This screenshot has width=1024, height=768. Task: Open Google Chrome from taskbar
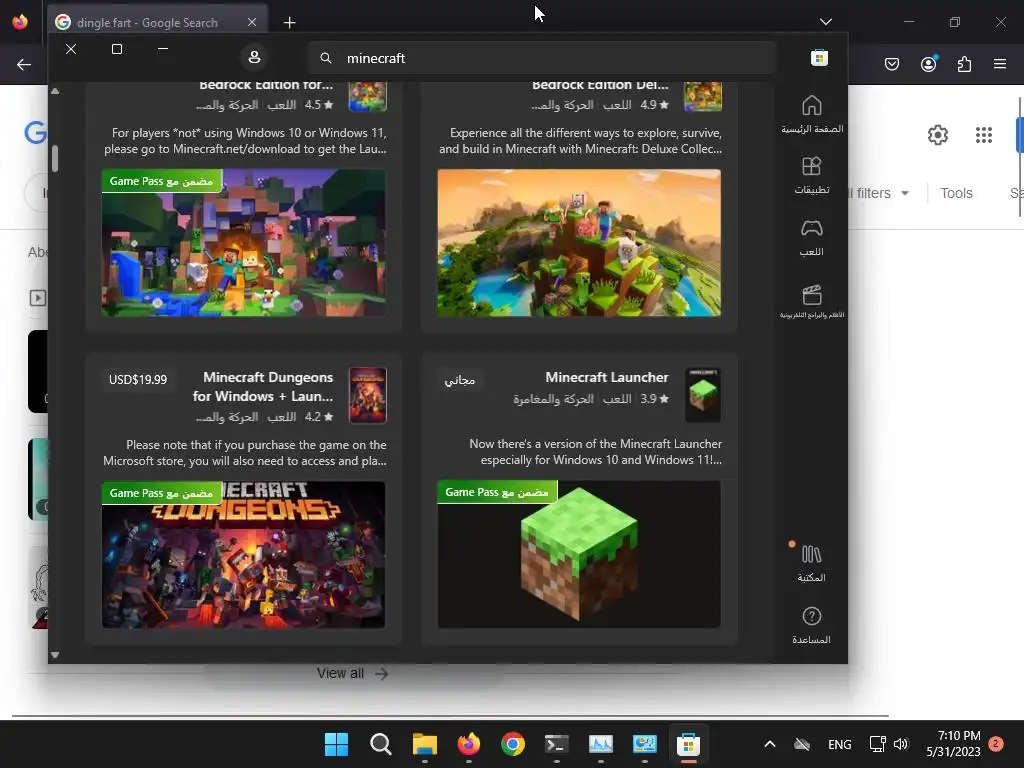point(513,744)
